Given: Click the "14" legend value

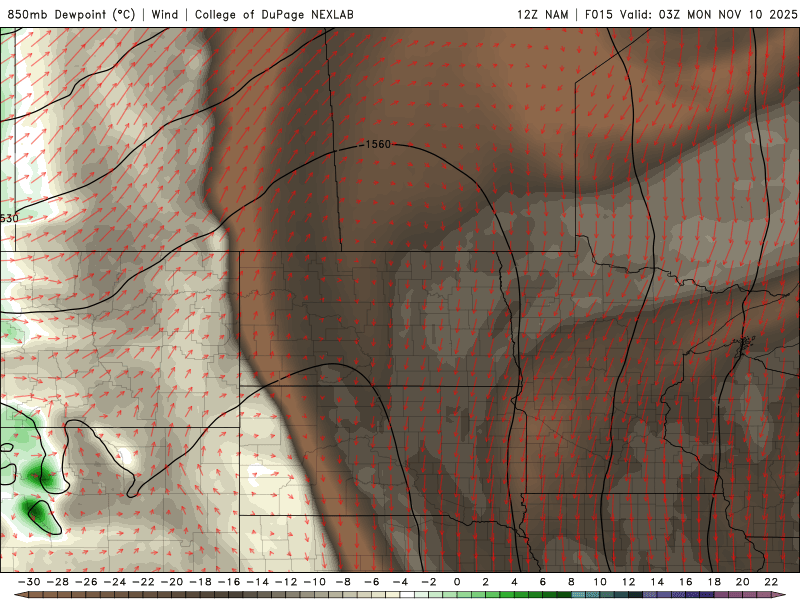Looking at the screenshot, I should pyautogui.click(x=657, y=582).
